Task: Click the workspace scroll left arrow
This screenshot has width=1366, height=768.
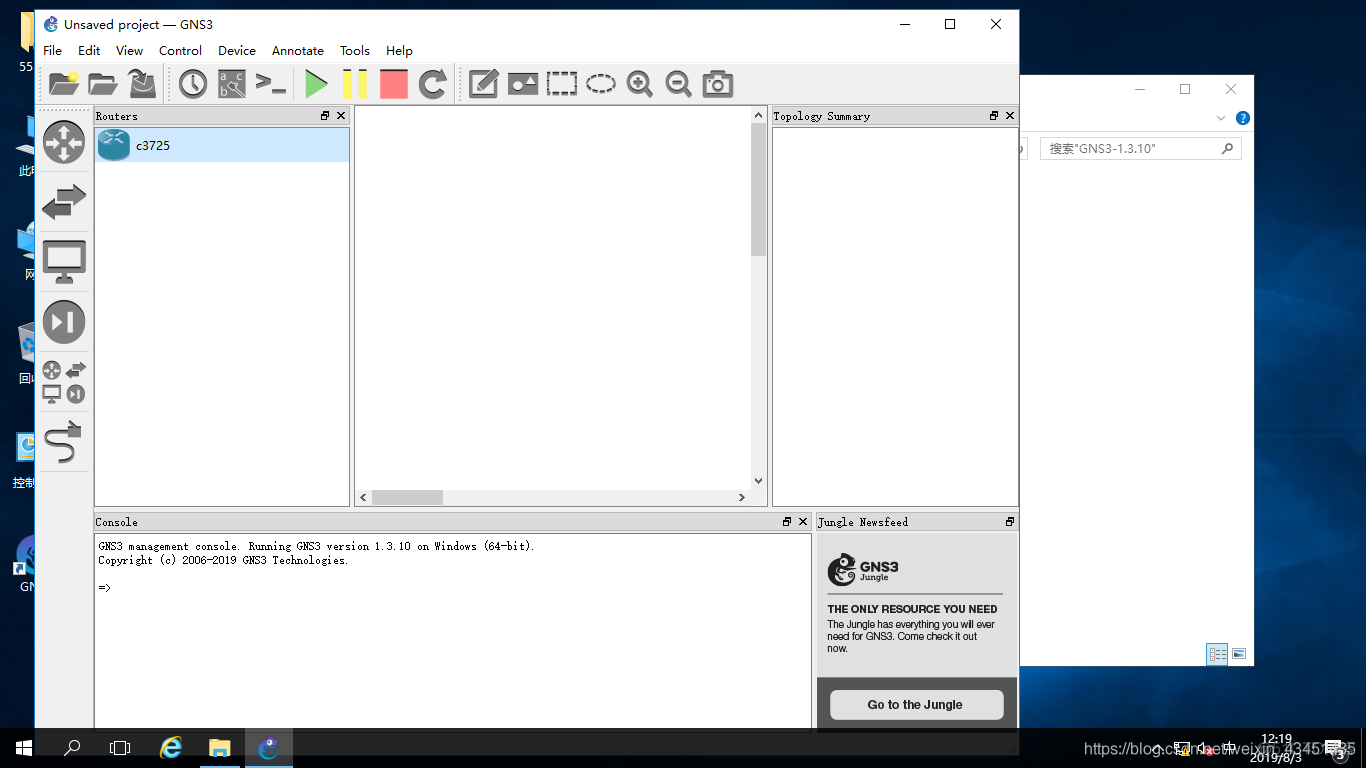Action: pos(363,497)
